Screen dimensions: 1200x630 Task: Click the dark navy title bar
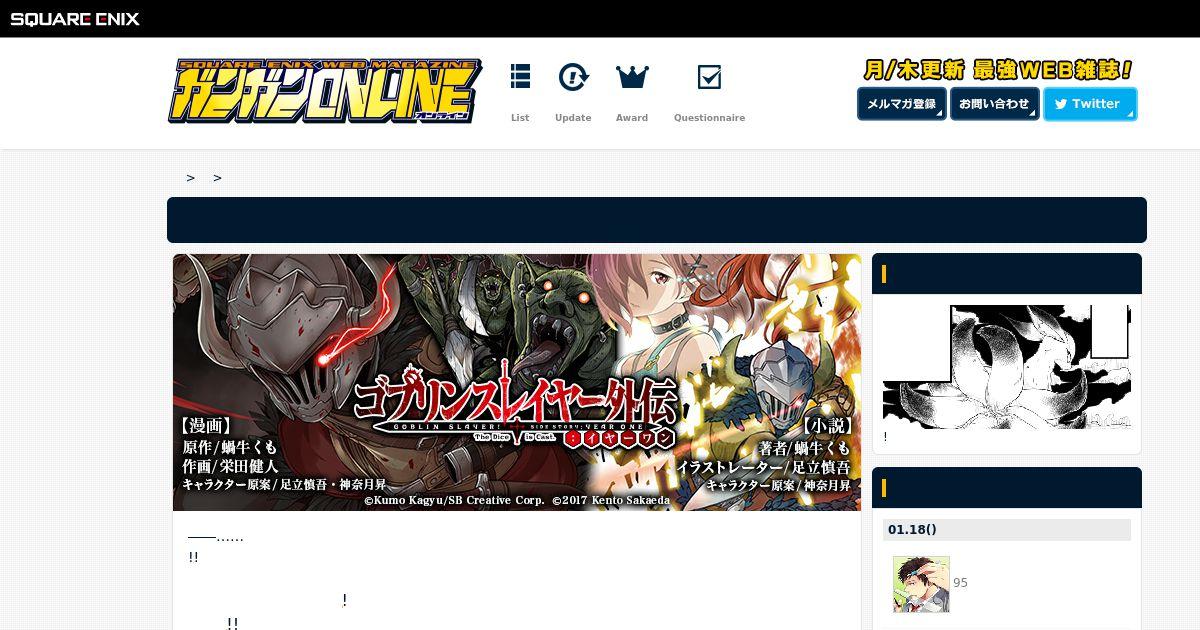tap(657, 220)
